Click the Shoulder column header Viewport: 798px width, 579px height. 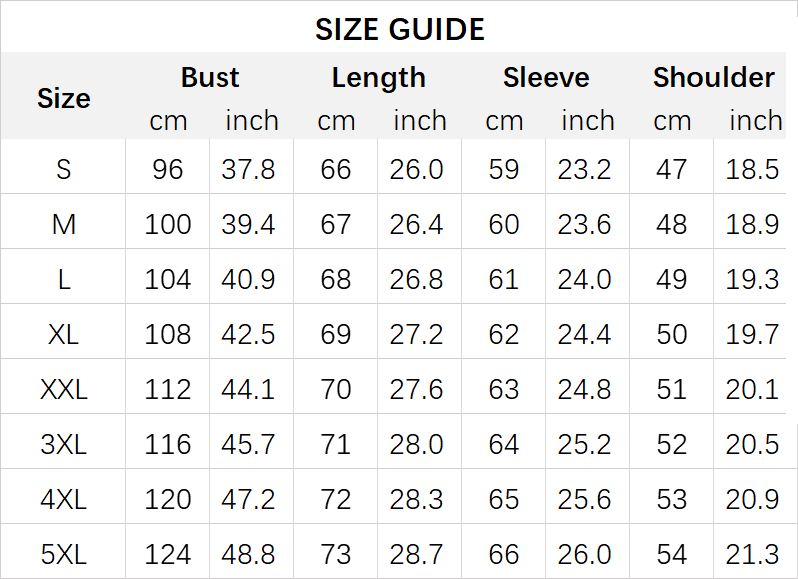(x=713, y=77)
